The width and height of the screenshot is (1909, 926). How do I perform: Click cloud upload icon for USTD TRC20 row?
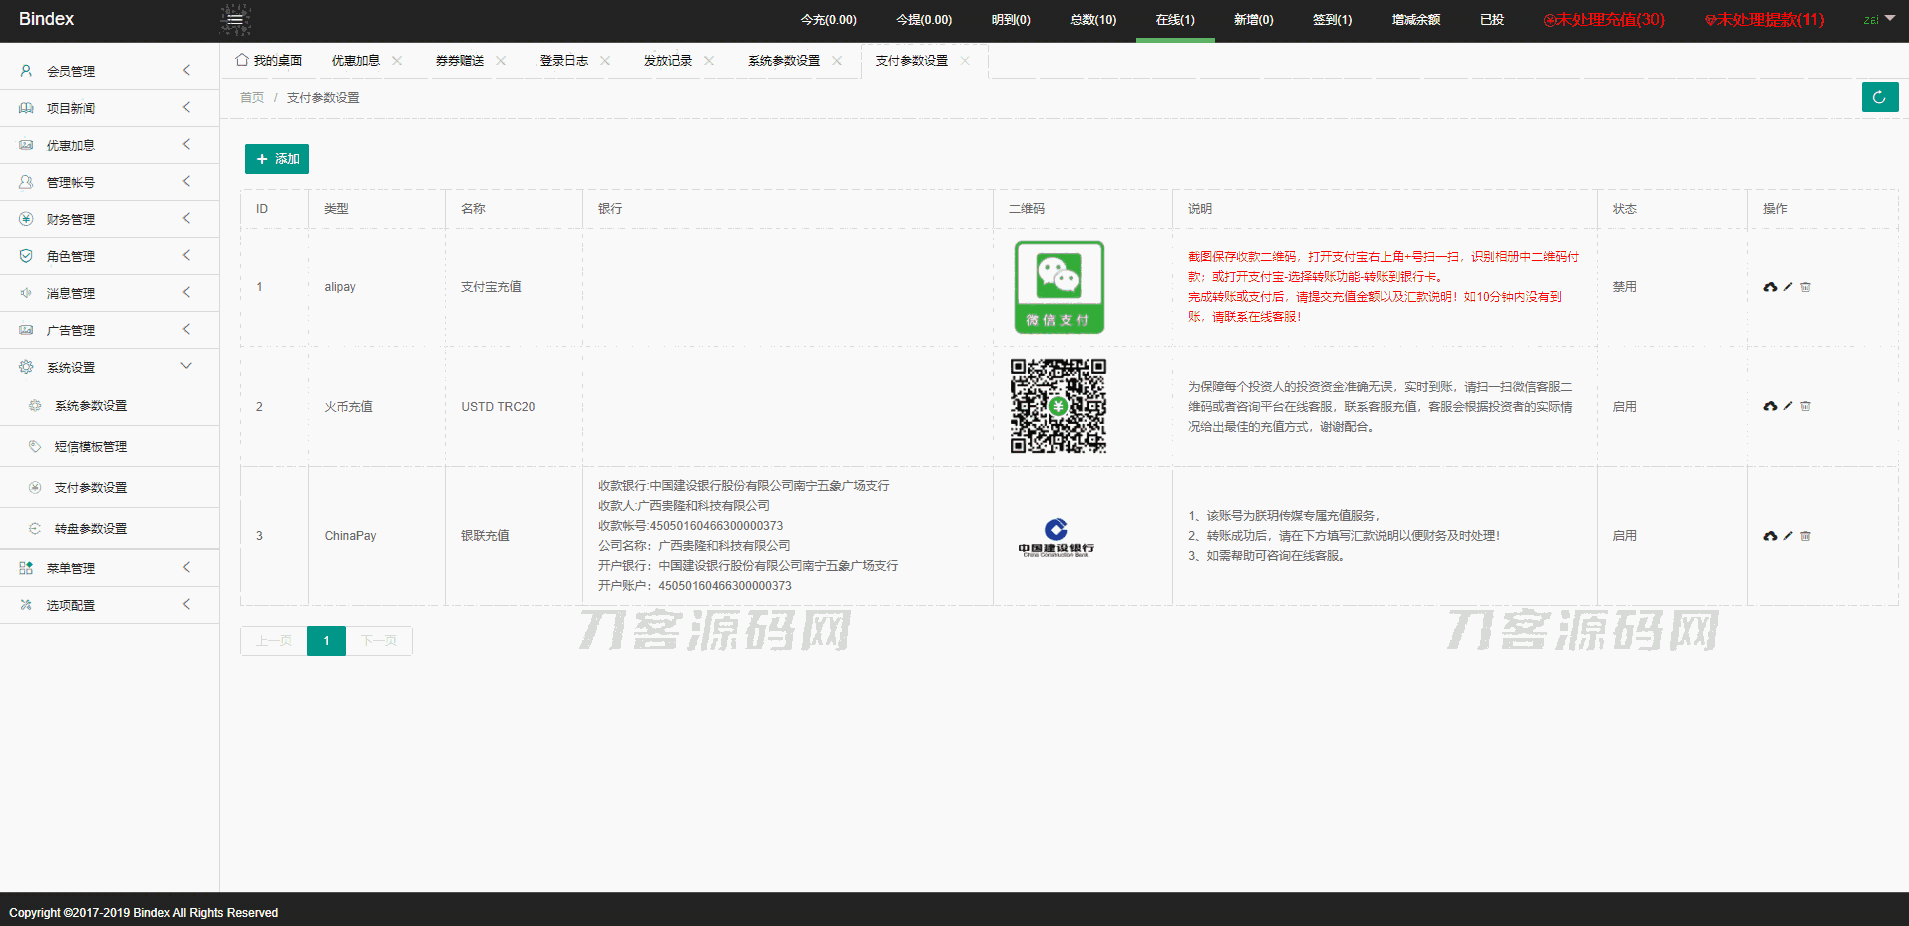click(1770, 406)
